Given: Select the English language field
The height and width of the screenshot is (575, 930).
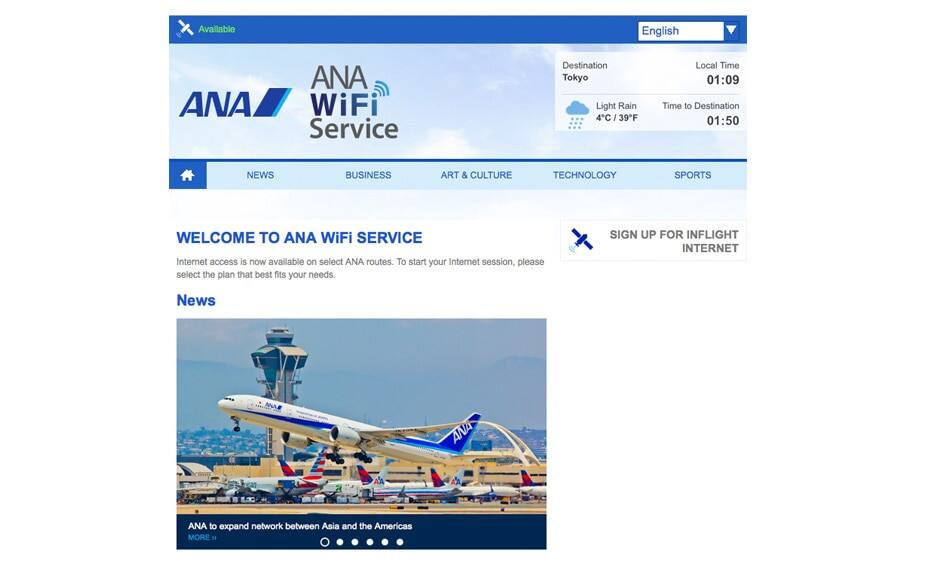Looking at the screenshot, I should tap(680, 31).
